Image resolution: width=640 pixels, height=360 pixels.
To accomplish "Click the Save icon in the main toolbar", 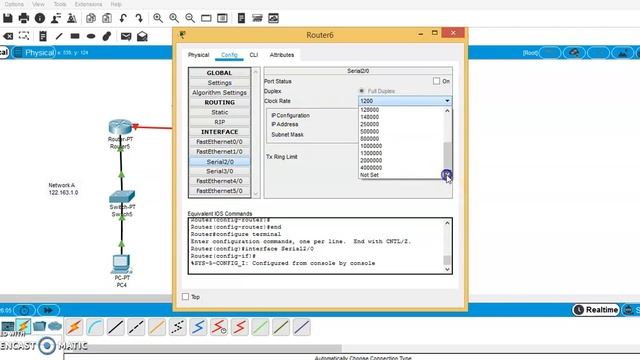I will [8, 18].
